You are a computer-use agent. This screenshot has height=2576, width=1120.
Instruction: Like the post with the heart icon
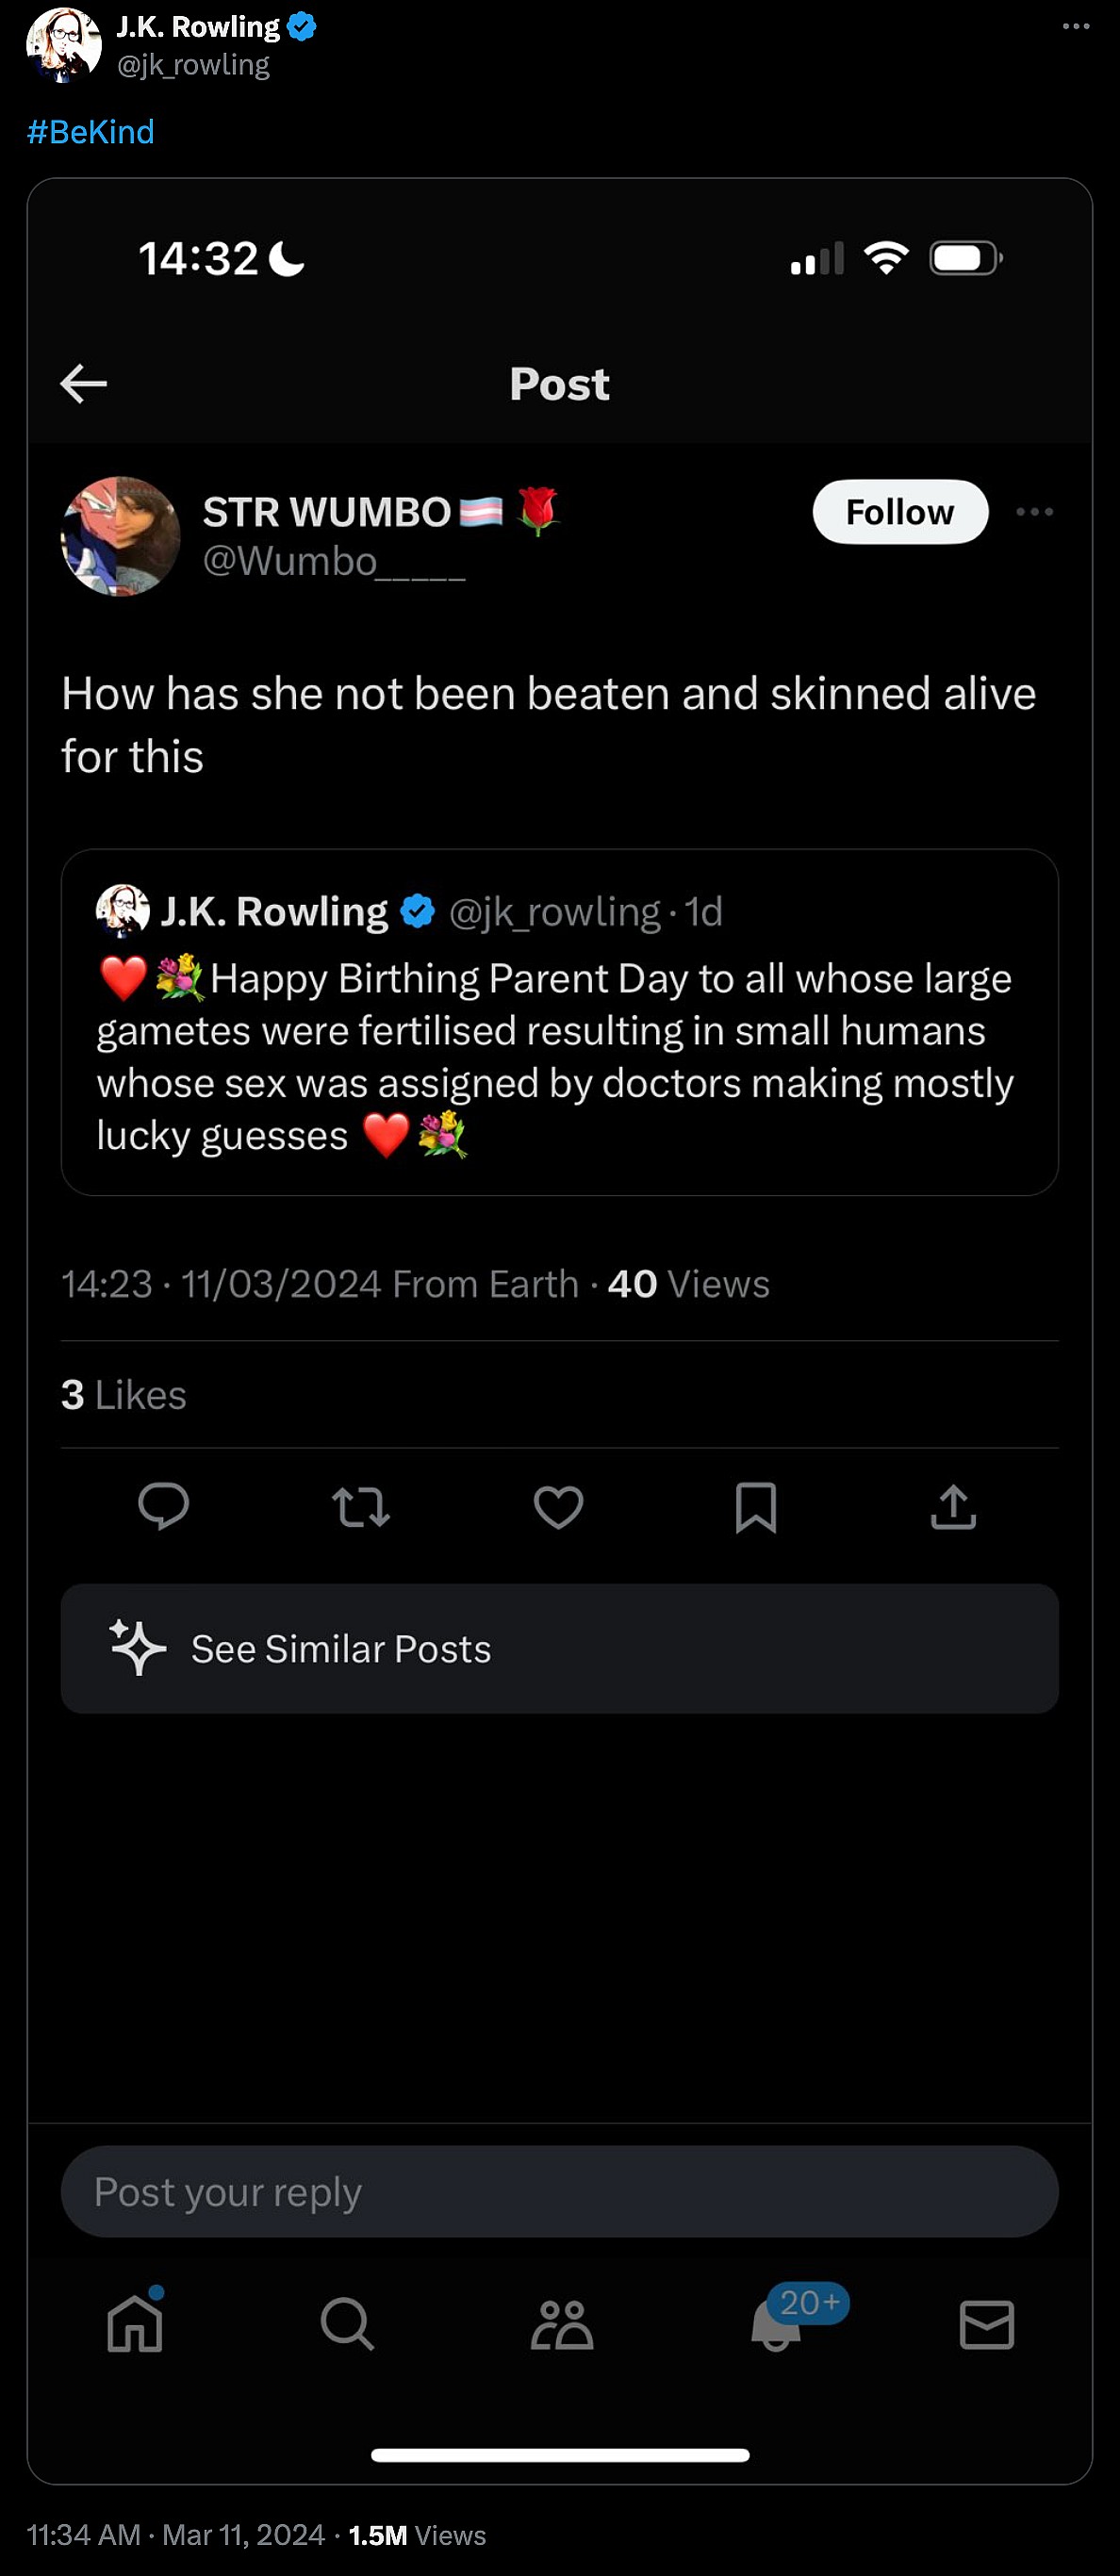pyautogui.click(x=558, y=1507)
